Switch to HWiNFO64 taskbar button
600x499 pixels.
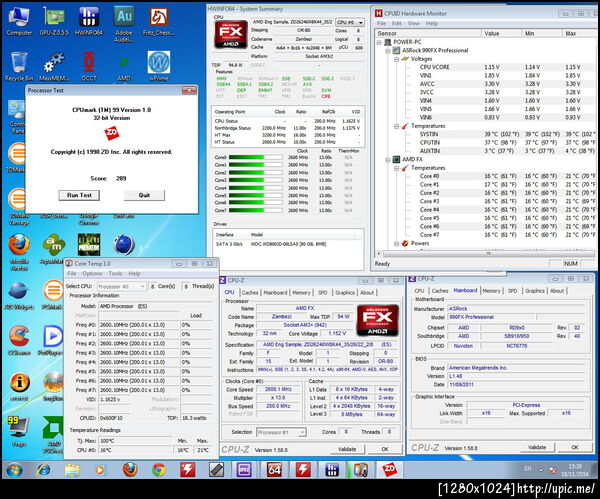(x=332, y=470)
